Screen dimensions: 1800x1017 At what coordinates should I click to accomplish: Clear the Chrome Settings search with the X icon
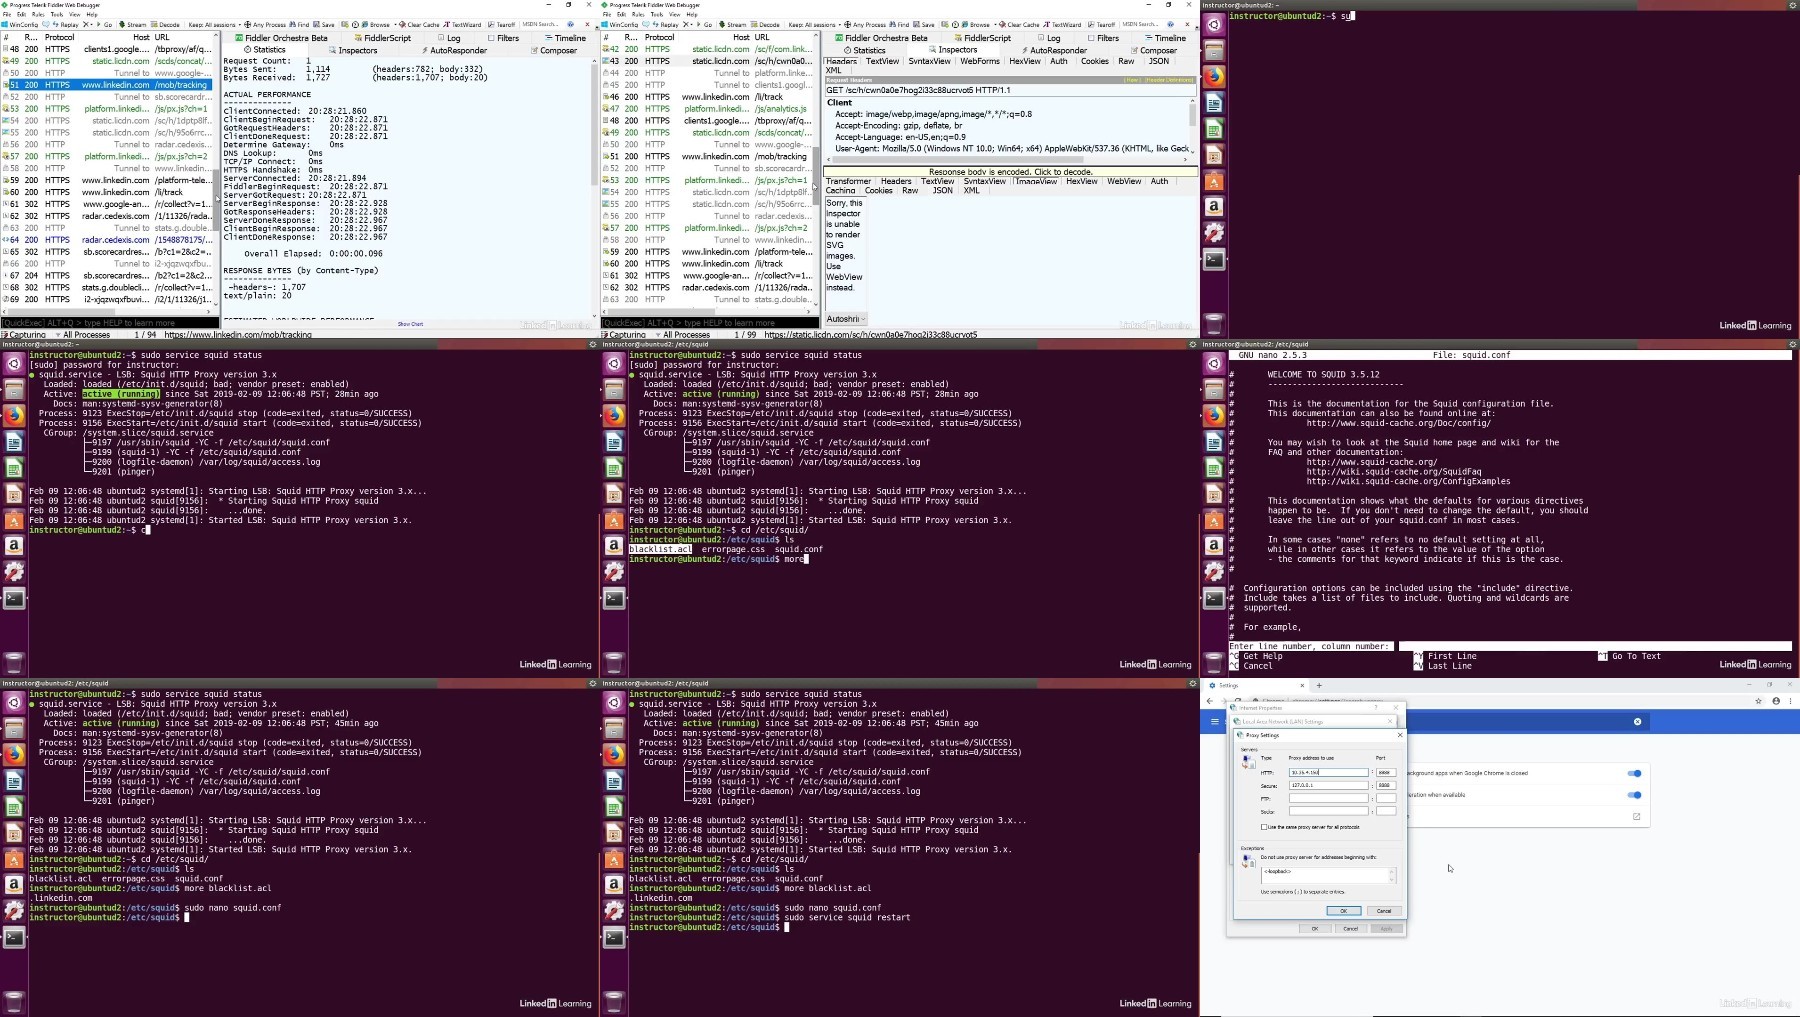(1637, 721)
